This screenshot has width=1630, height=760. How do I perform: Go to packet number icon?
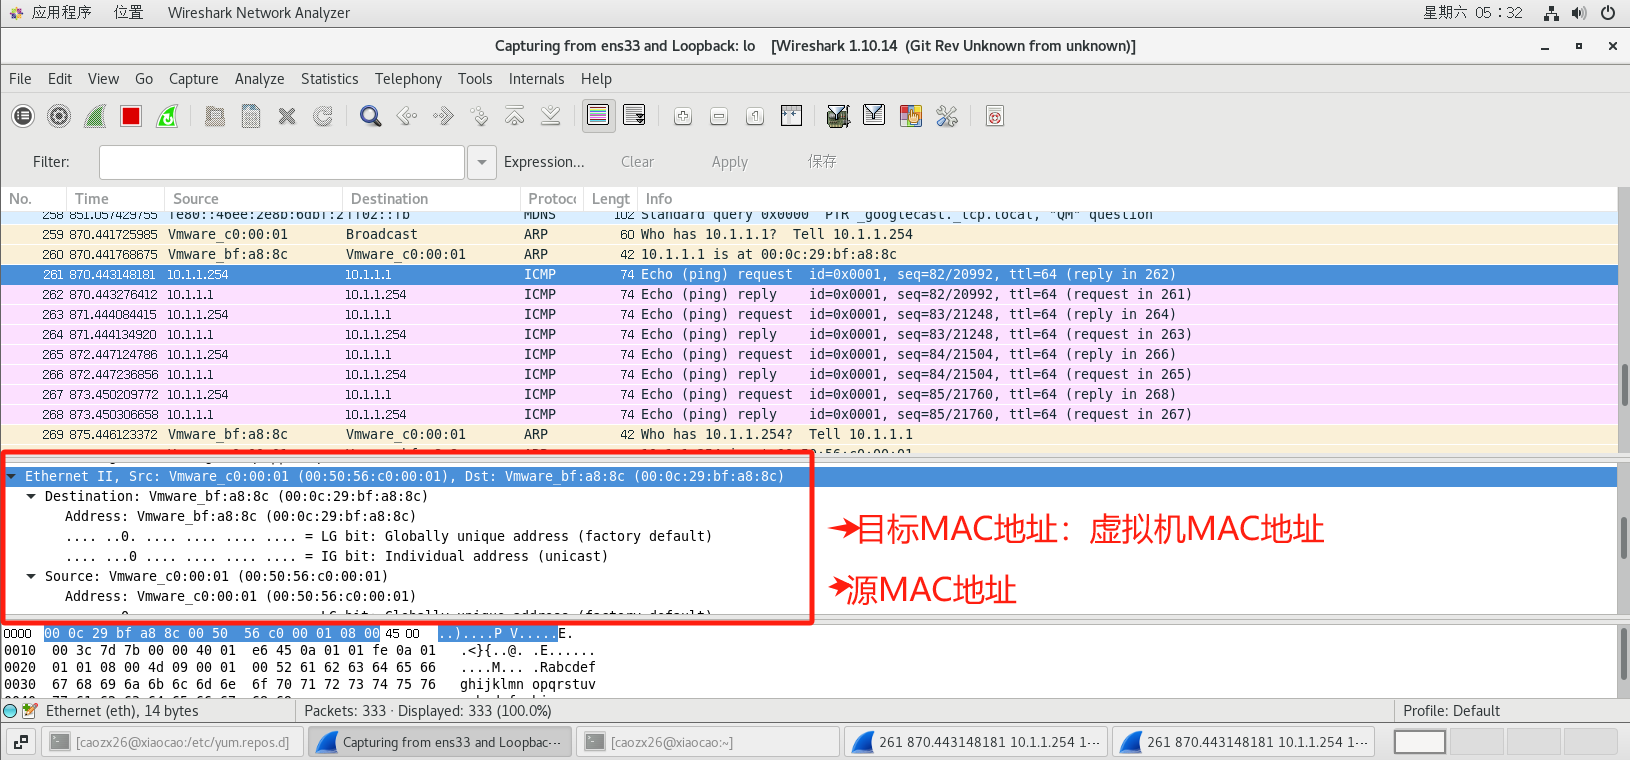tap(479, 116)
